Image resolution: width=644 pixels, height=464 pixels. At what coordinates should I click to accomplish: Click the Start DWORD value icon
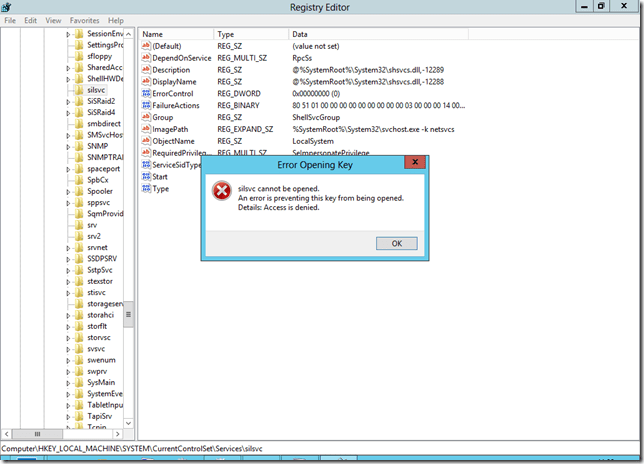pos(146,177)
